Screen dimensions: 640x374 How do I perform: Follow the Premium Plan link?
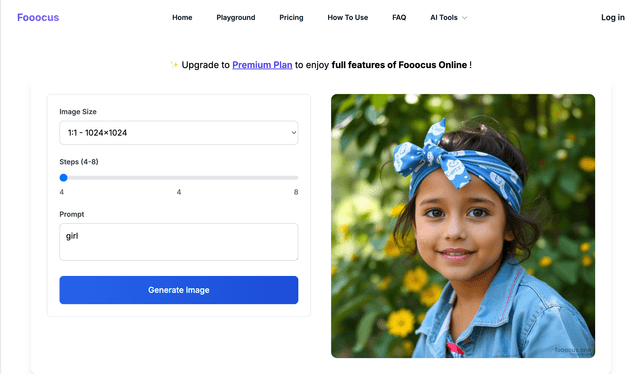click(262, 65)
